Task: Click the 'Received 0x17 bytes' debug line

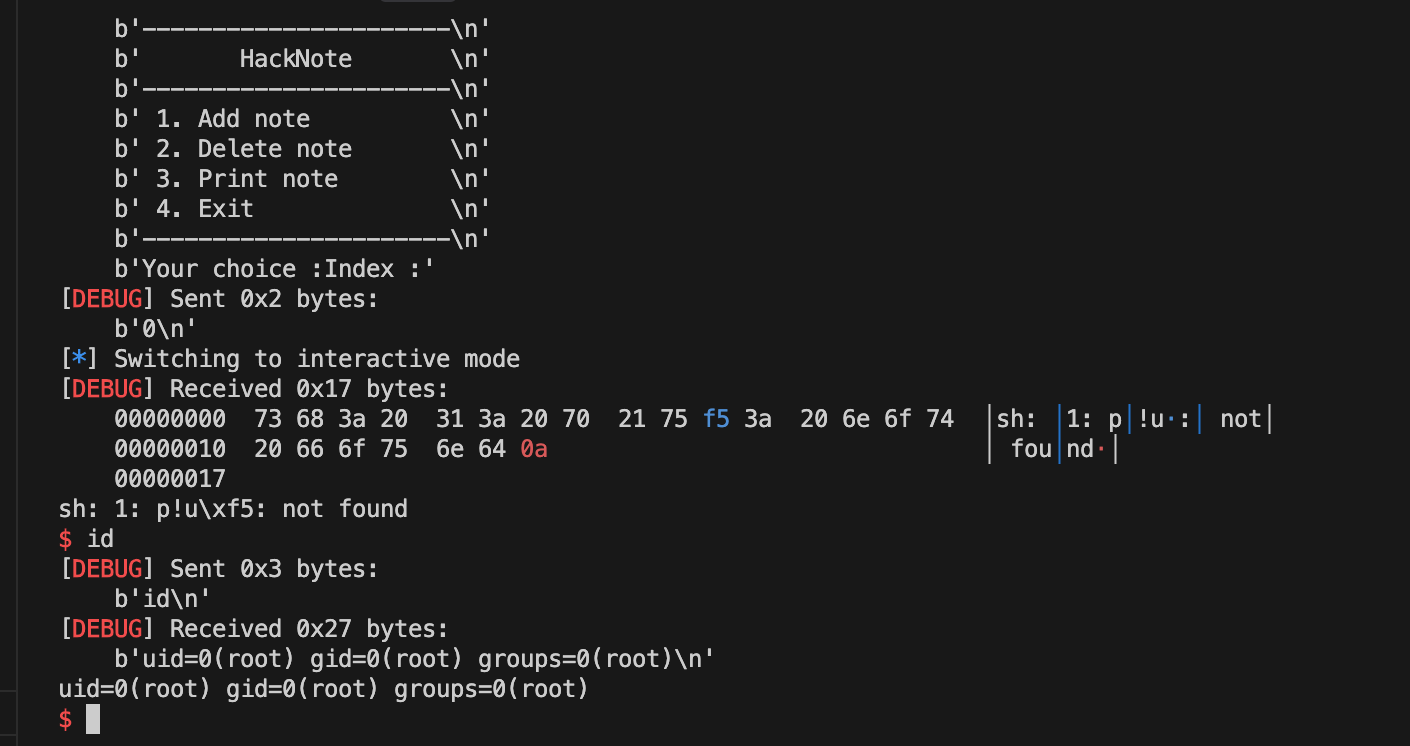Action: coord(308,389)
